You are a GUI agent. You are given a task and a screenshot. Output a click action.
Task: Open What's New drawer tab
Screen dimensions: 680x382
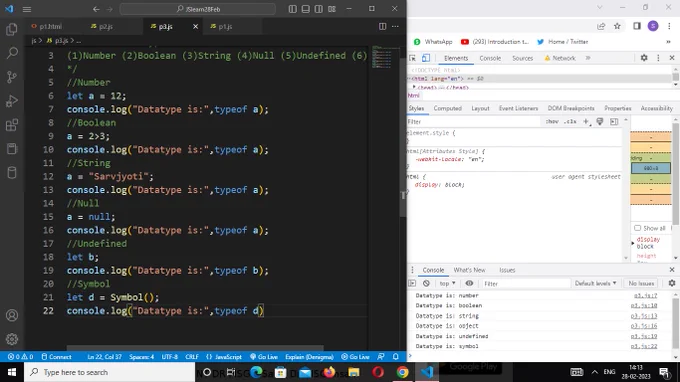tap(469, 270)
